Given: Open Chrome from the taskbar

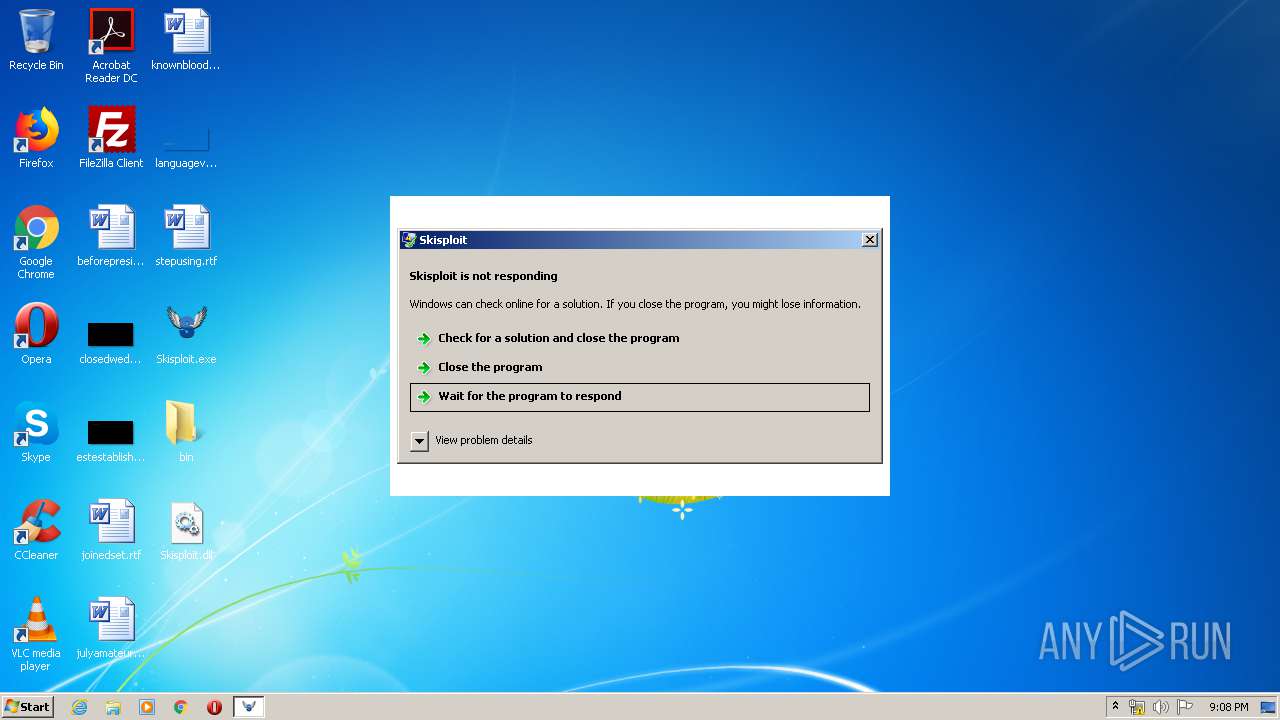Looking at the screenshot, I should click(181, 707).
